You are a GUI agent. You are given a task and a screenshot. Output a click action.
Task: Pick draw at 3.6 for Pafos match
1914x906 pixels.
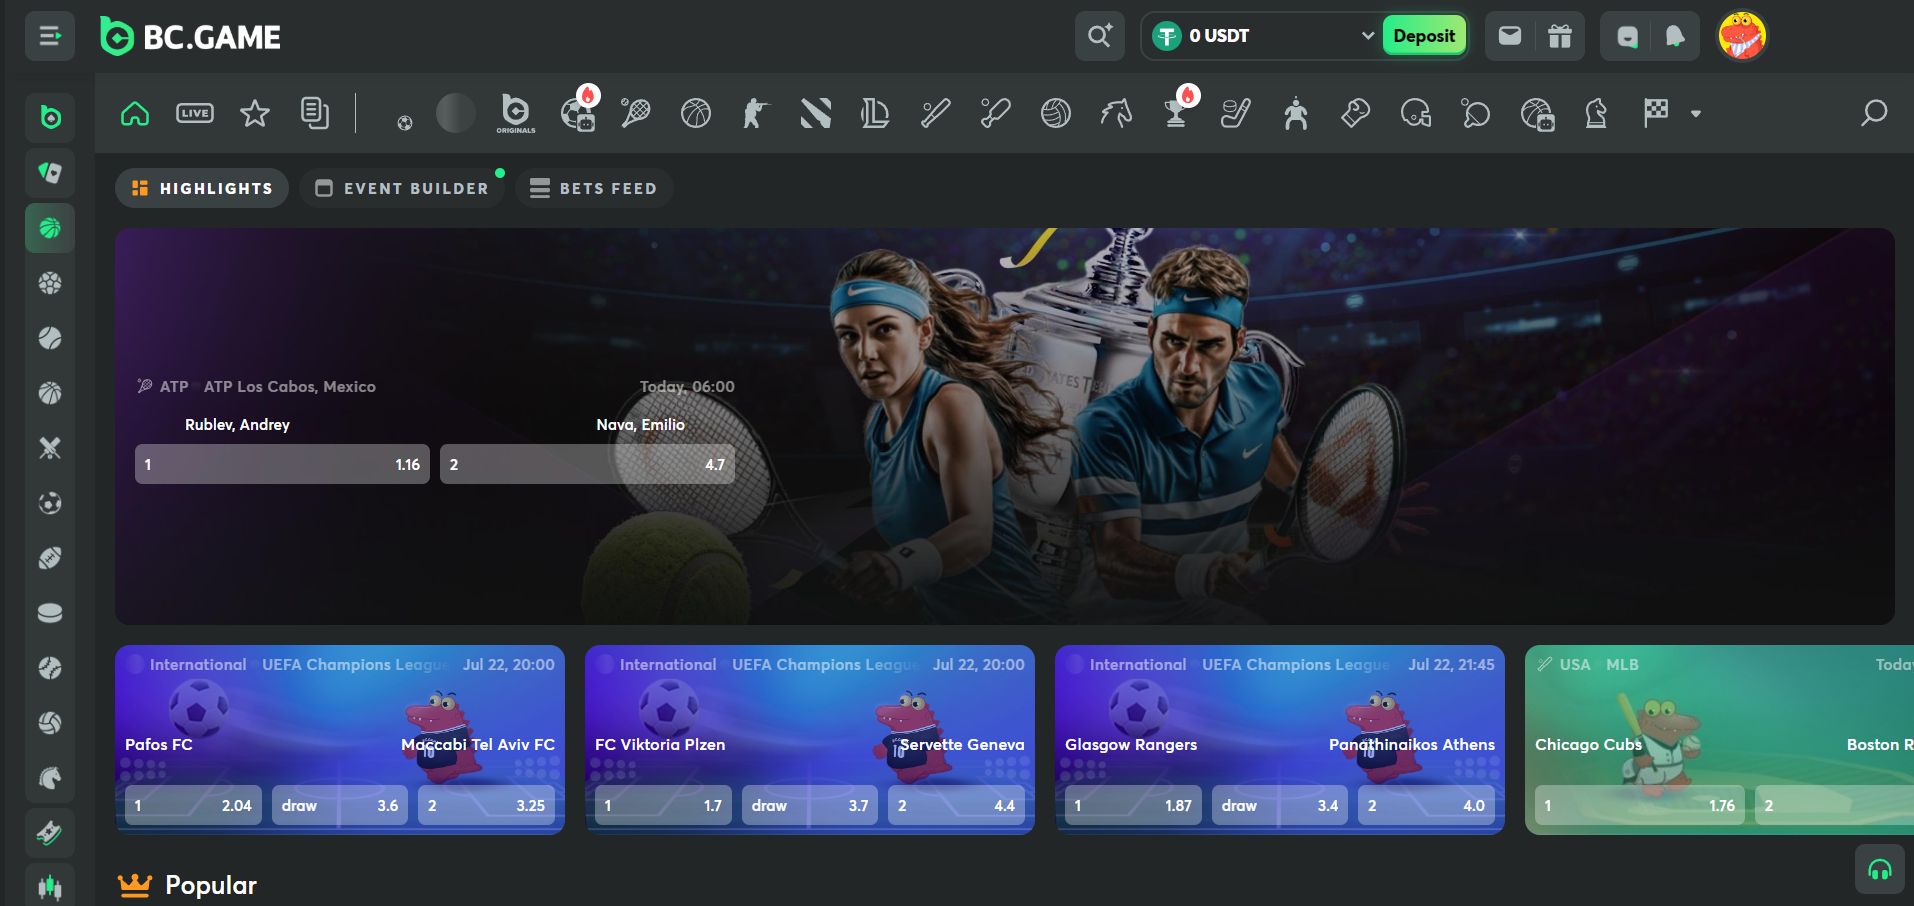click(340, 805)
